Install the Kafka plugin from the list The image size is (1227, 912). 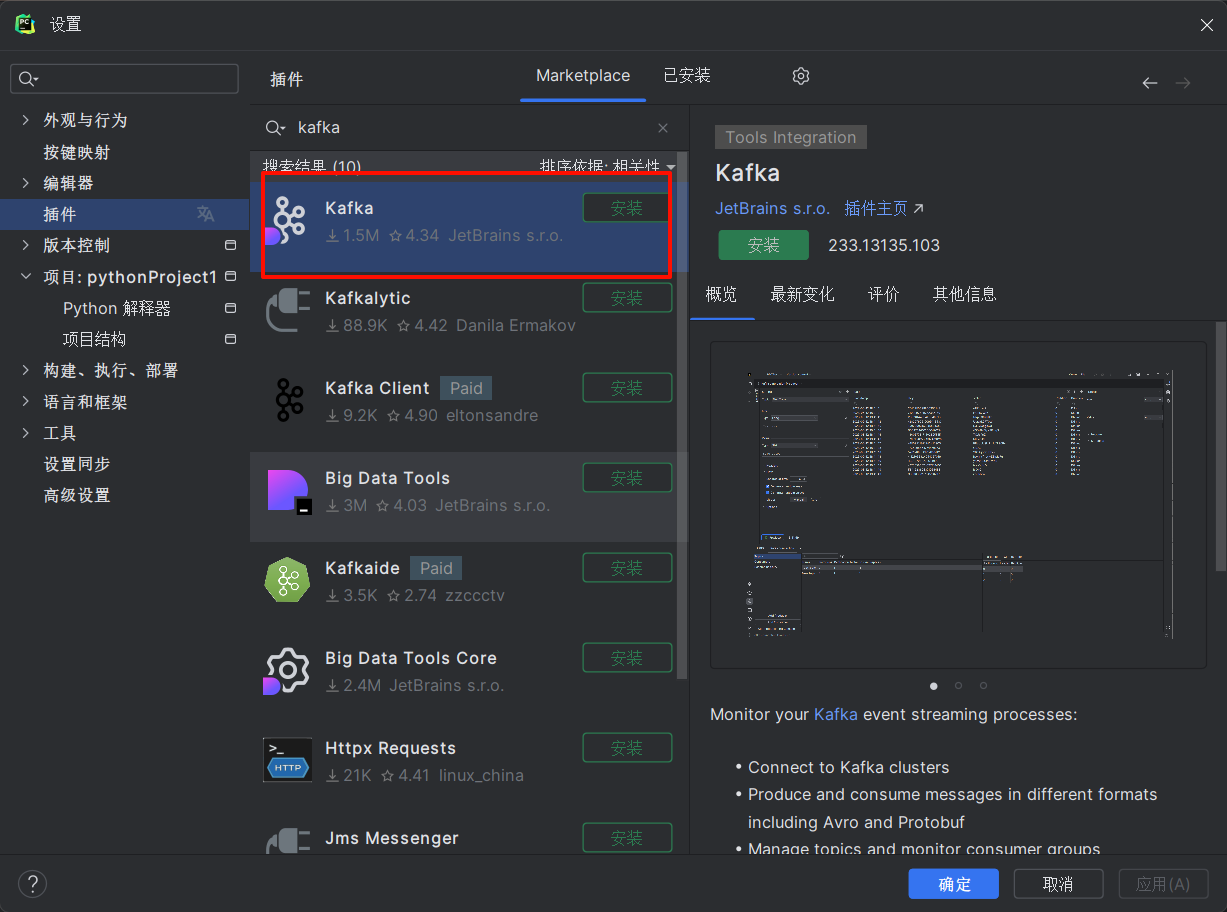coord(627,208)
